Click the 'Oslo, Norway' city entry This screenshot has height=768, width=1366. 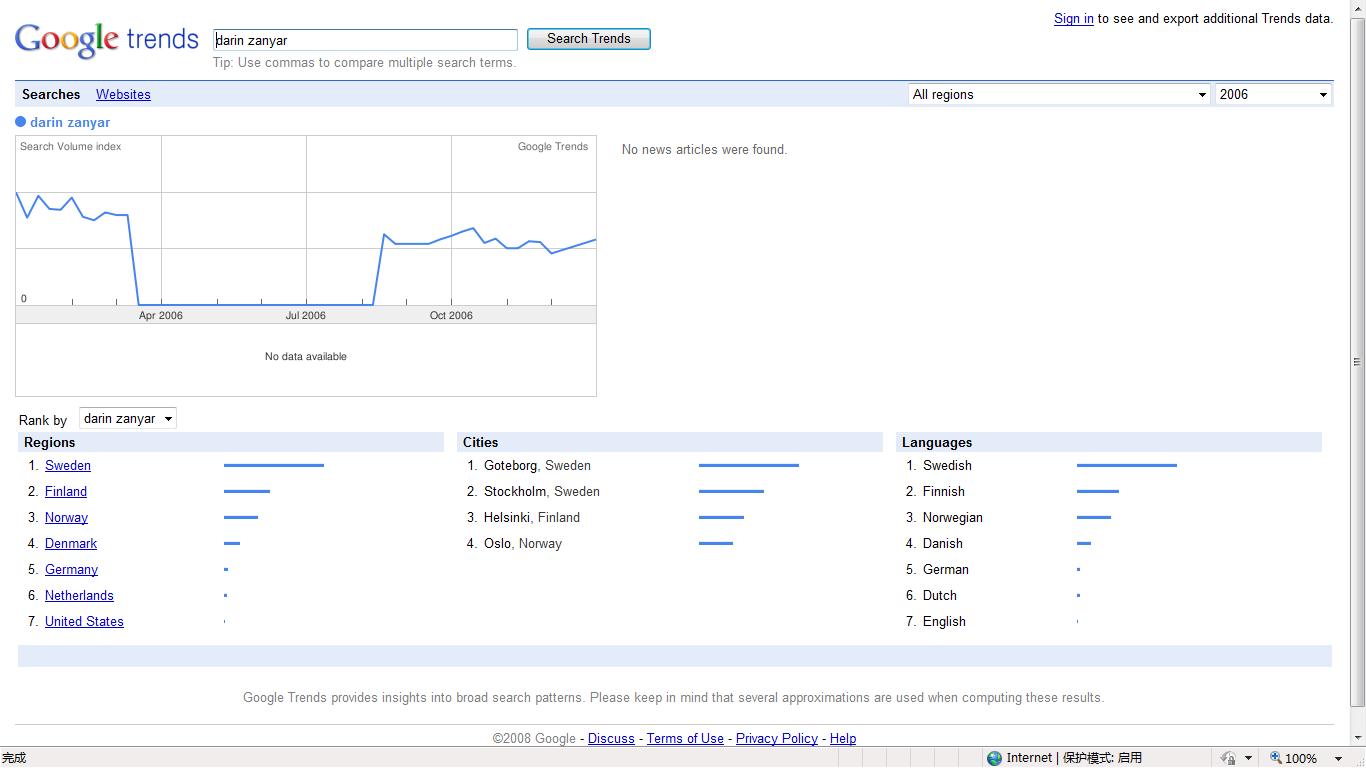coord(523,543)
